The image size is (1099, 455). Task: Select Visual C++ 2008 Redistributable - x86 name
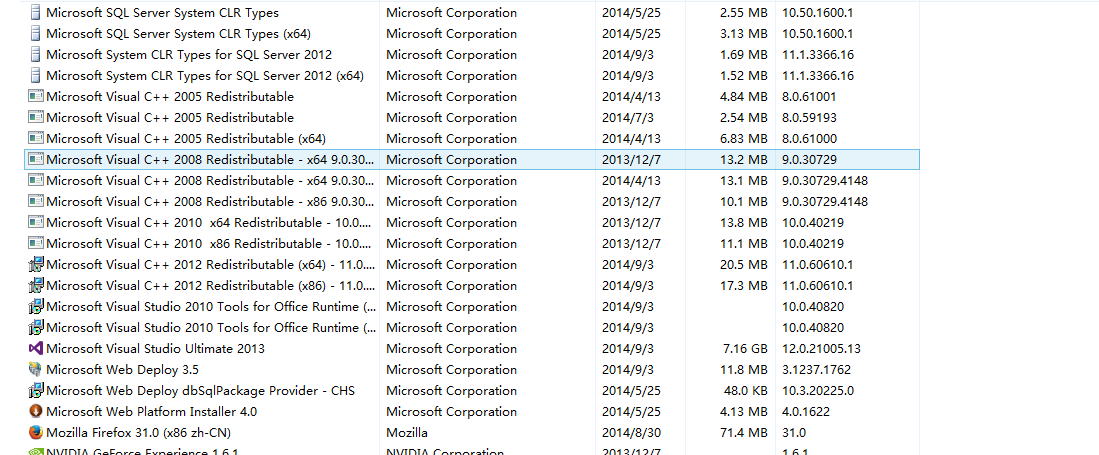pos(210,202)
